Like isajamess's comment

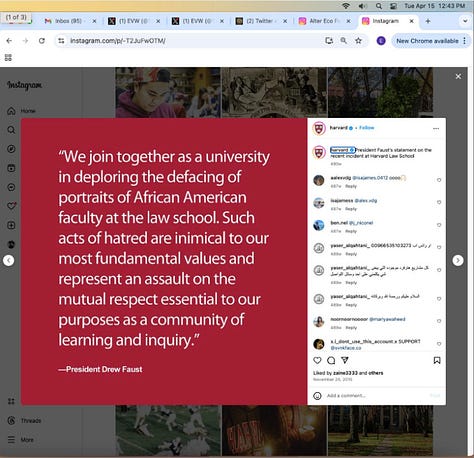coord(439,202)
